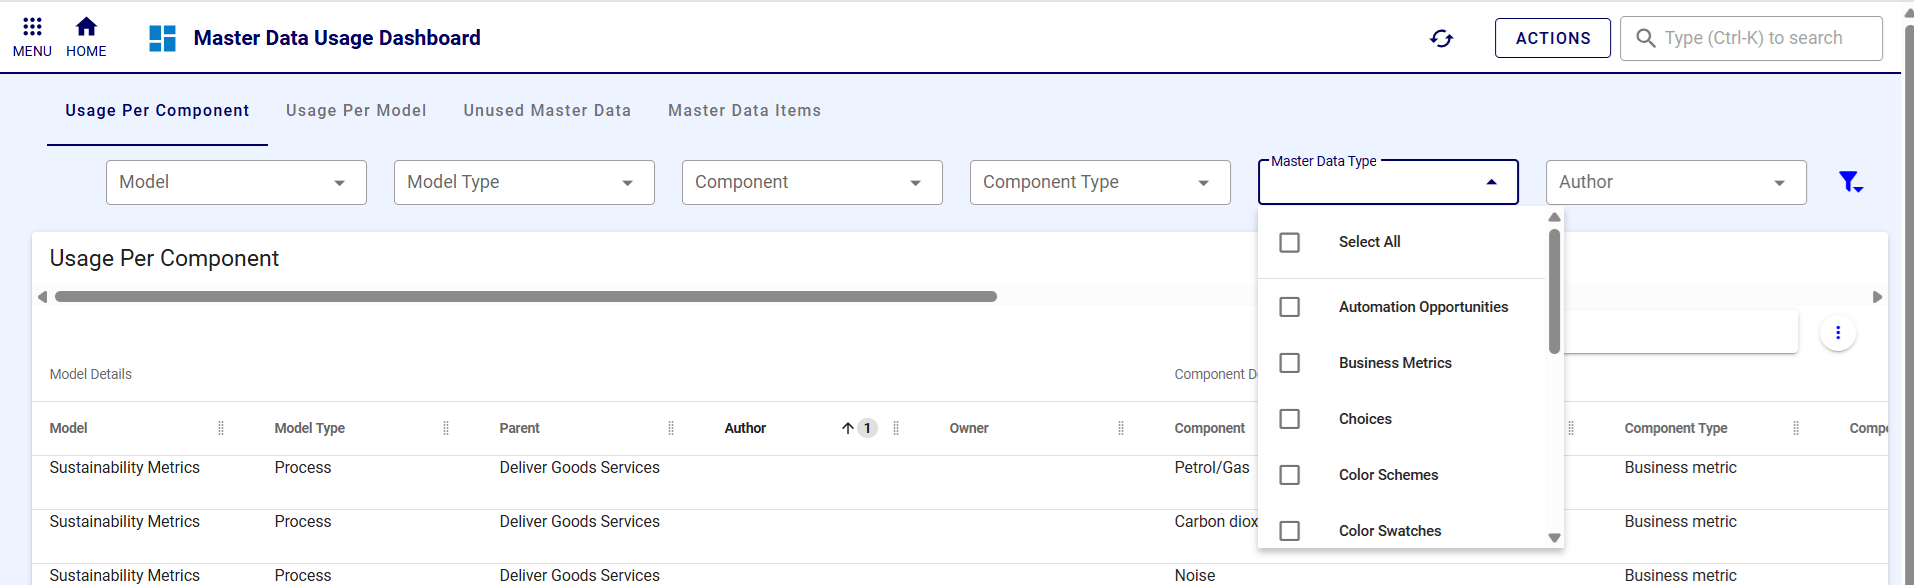The image size is (1914, 585).
Task: Enable the Business Metrics checkbox
Action: 1290,363
